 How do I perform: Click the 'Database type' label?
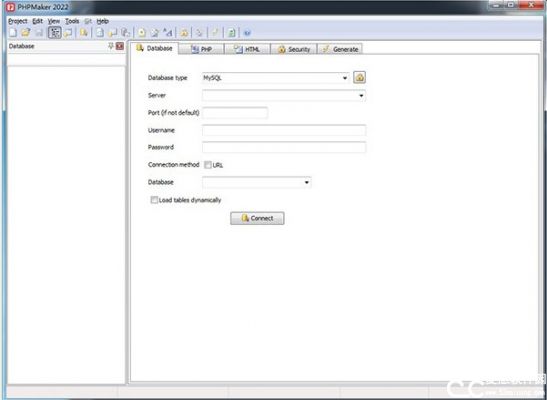click(167, 78)
